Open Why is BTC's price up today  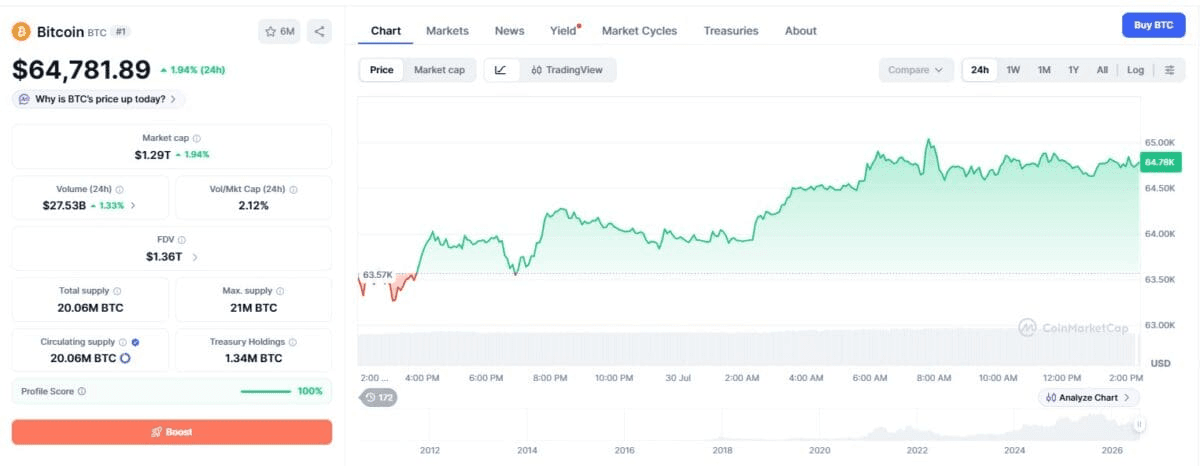click(99, 99)
